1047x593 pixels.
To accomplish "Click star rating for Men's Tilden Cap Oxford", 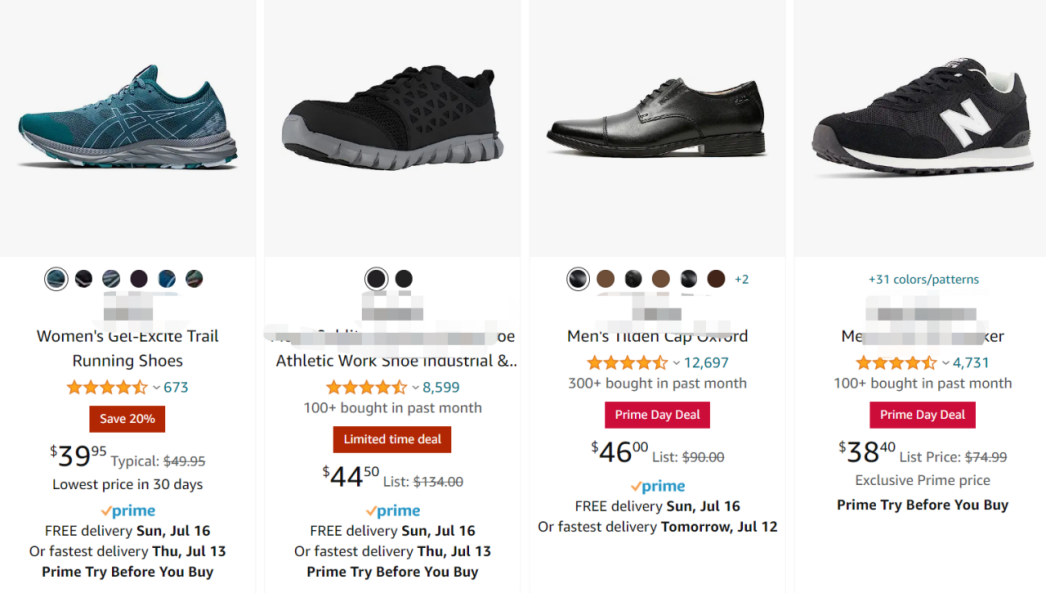I will click(x=626, y=363).
